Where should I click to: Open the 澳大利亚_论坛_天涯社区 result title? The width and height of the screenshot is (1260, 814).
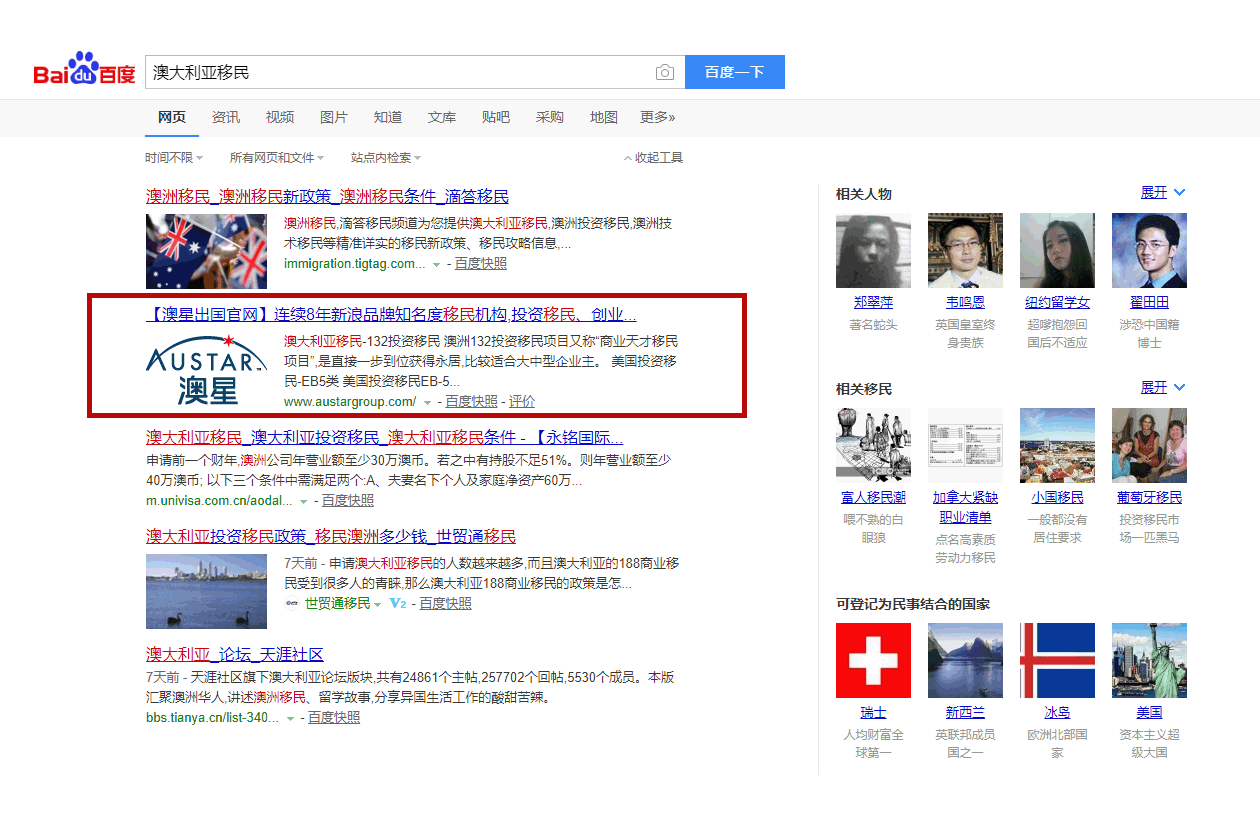(x=235, y=654)
